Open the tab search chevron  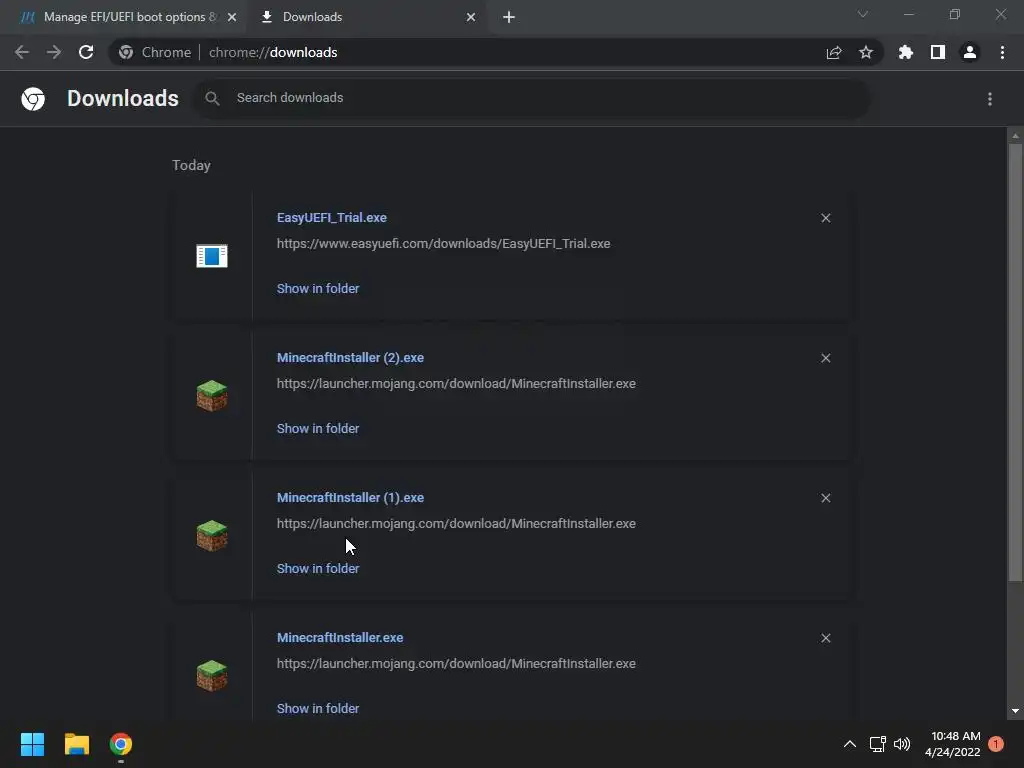(863, 14)
